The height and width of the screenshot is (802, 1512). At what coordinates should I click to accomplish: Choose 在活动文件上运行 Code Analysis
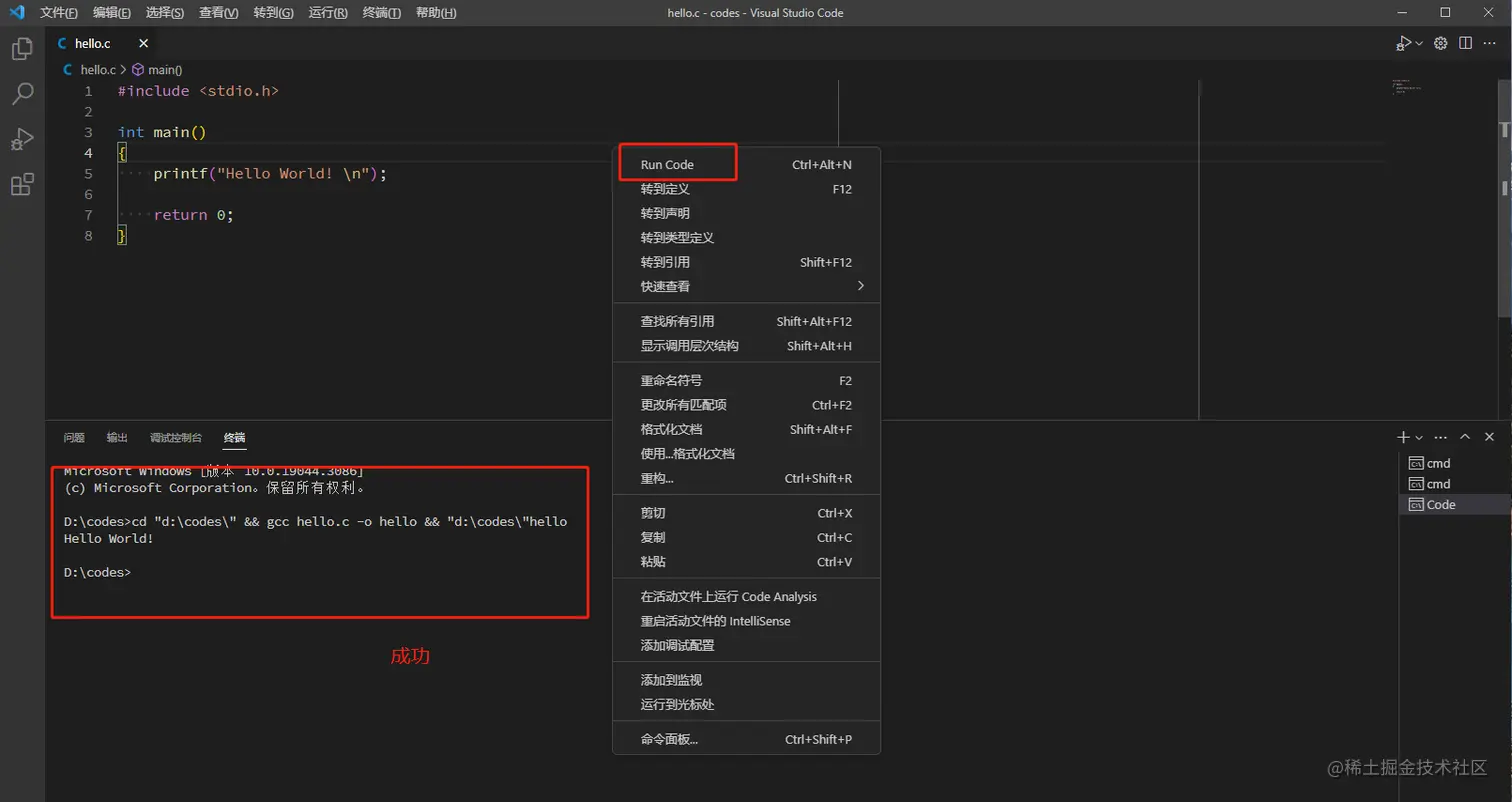pyautogui.click(x=746, y=597)
